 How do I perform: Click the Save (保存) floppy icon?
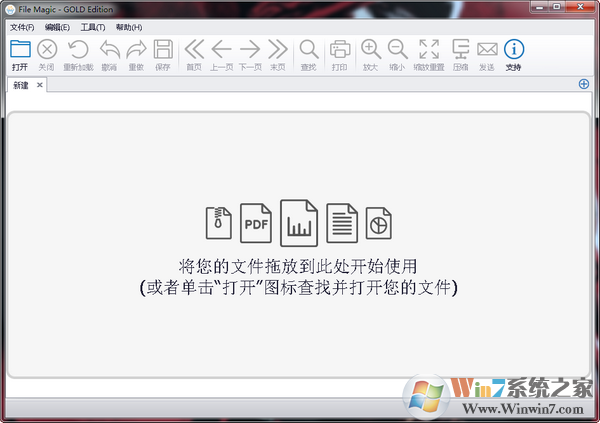click(163, 49)
